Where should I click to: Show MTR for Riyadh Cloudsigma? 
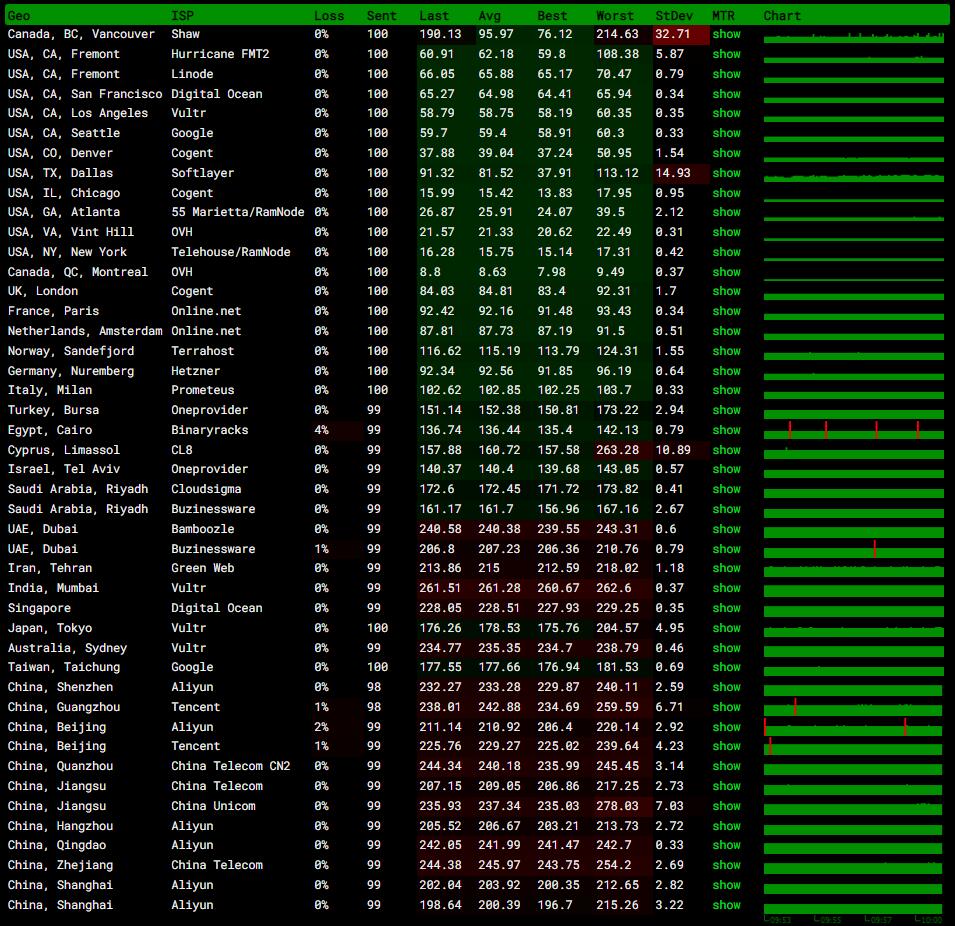(x=727, y=489)
